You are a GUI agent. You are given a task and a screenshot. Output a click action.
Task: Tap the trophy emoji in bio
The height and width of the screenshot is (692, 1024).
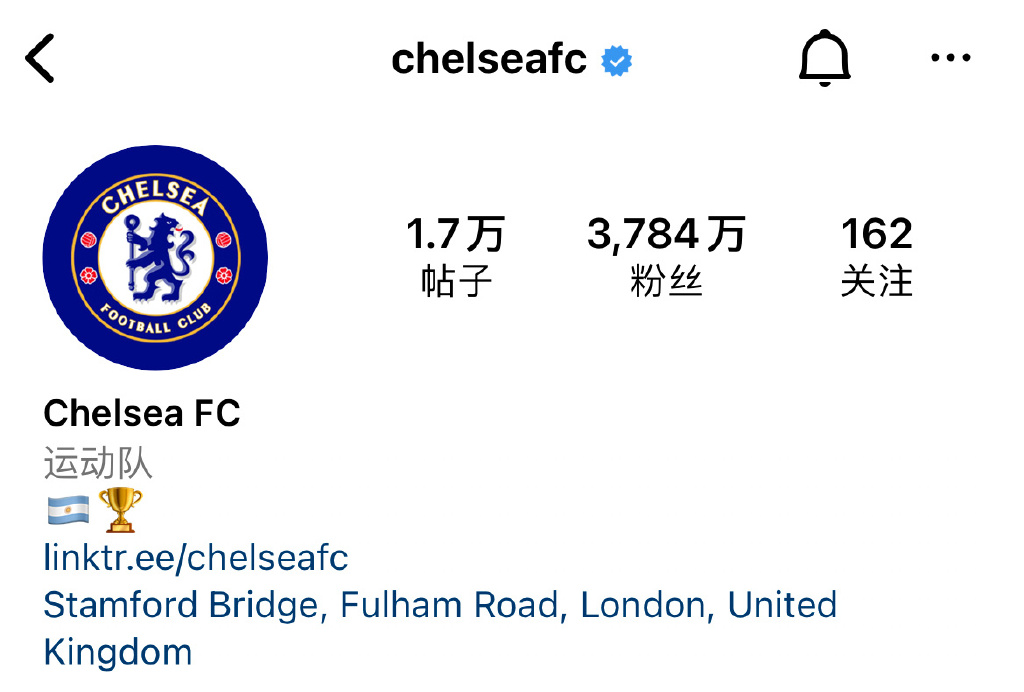[121, 510]
